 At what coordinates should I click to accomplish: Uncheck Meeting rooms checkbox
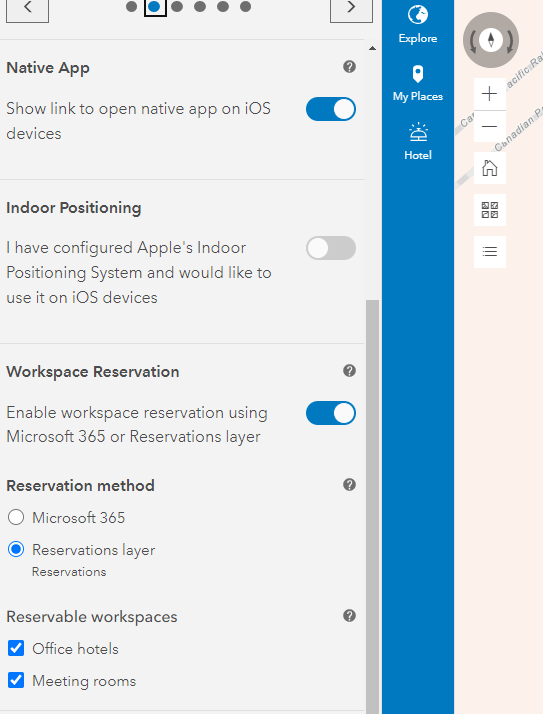click(16, 680)
